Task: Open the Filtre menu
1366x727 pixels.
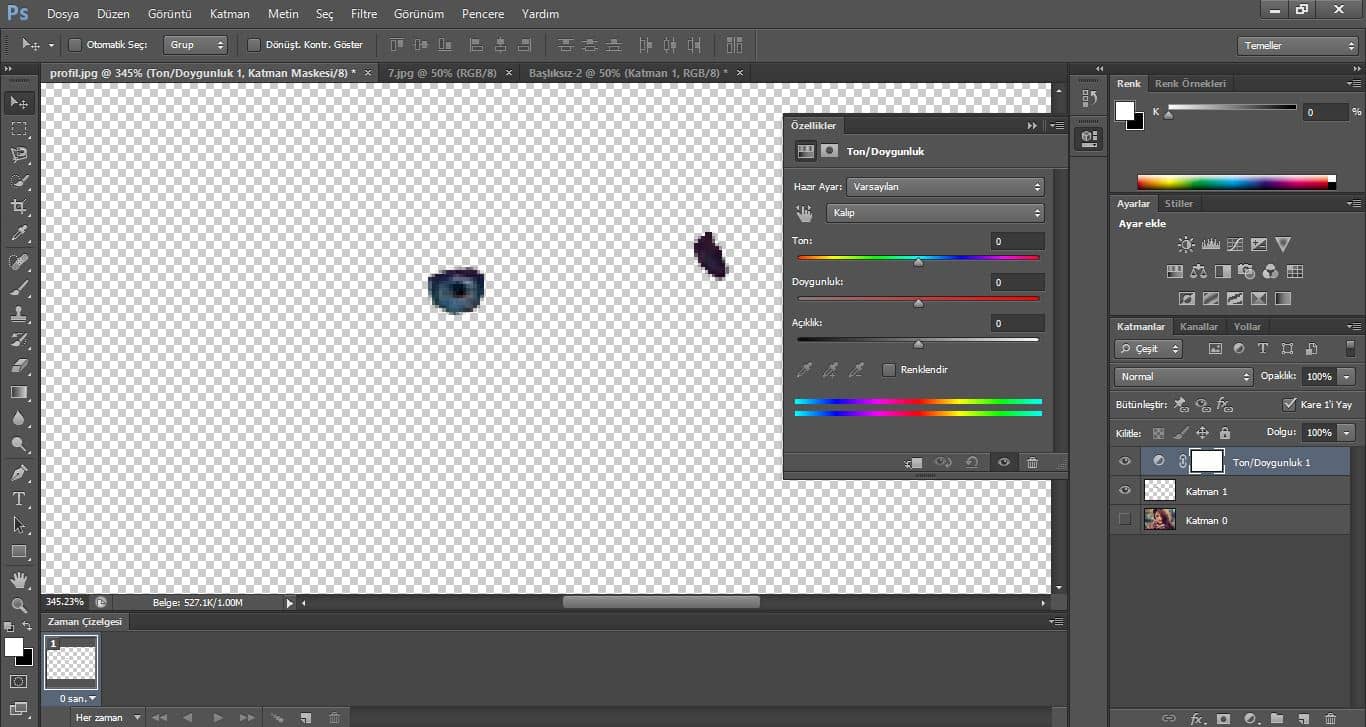Action: pos(364,14)
